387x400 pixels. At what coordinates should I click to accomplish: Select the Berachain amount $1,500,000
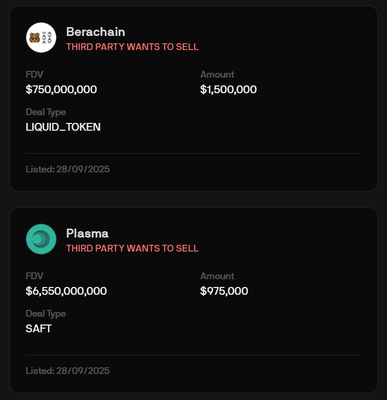pos(228,89)
